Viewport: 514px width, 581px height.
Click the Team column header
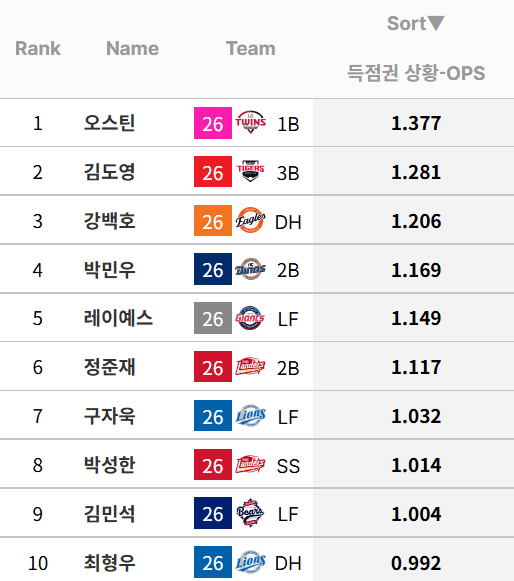click(251, 49)
